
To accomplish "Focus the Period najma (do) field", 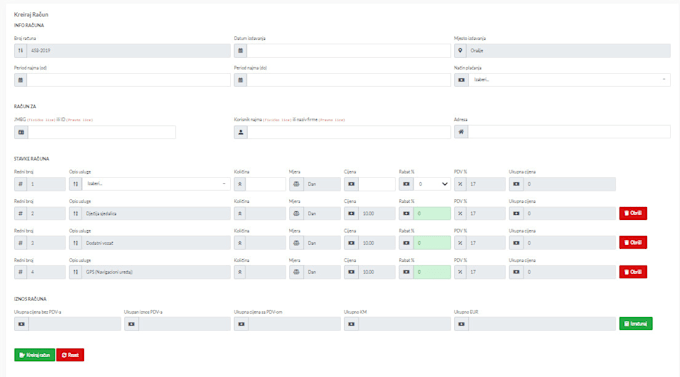I will tap(349, 80).
